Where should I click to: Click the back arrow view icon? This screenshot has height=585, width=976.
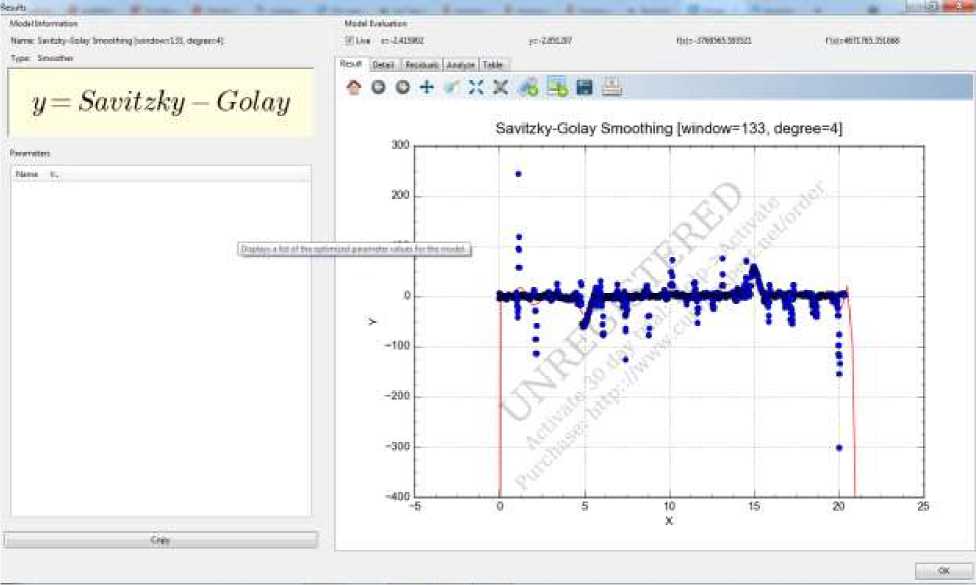tap(378, 87)
